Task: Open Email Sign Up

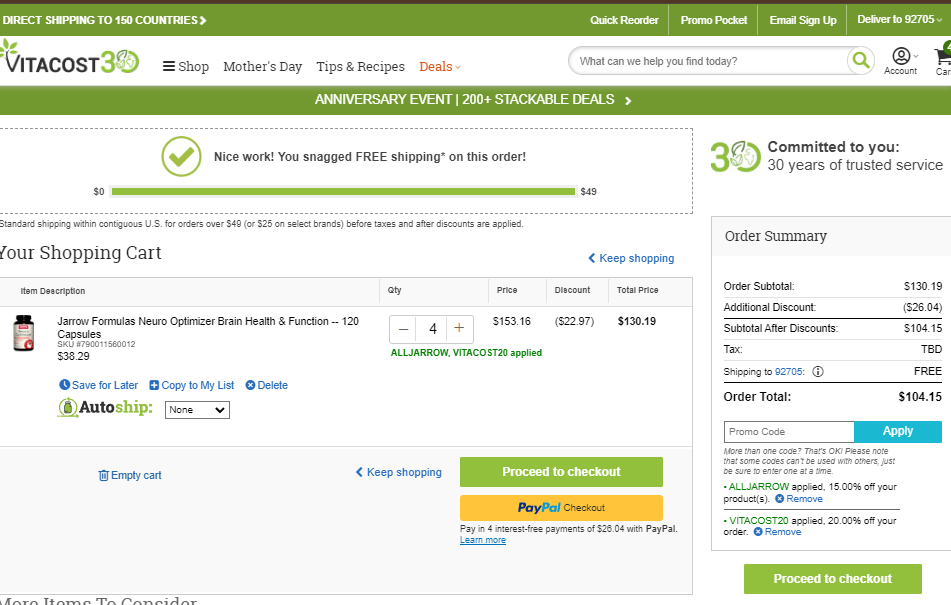Action: pos(803,20)
